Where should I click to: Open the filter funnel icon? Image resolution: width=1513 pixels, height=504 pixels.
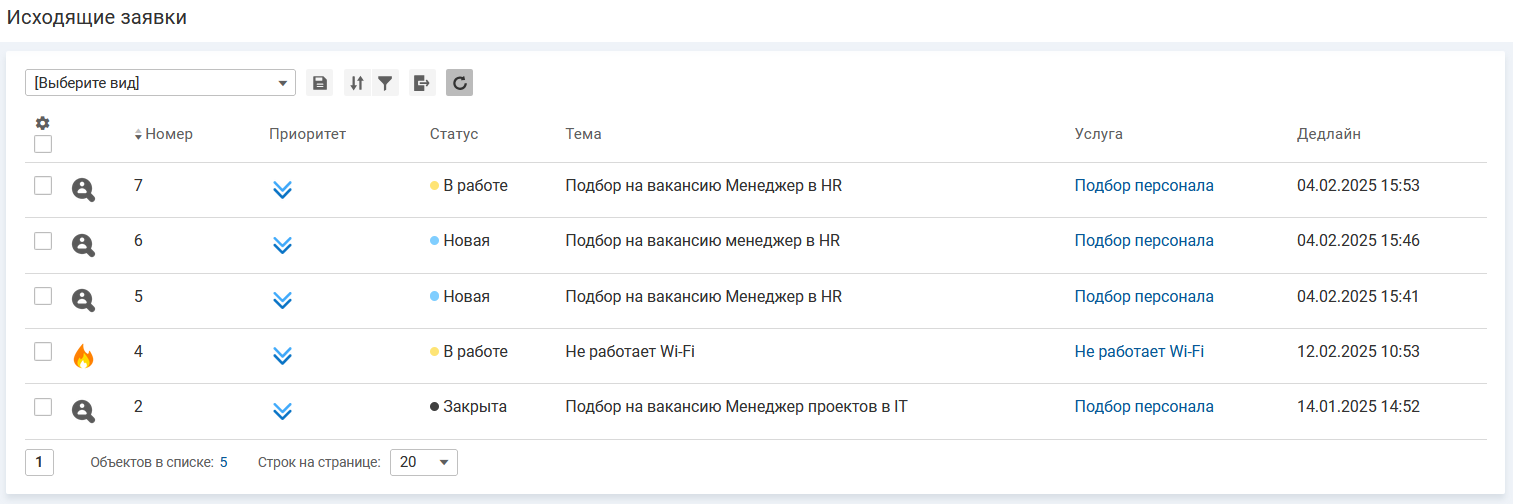[385, 83]
